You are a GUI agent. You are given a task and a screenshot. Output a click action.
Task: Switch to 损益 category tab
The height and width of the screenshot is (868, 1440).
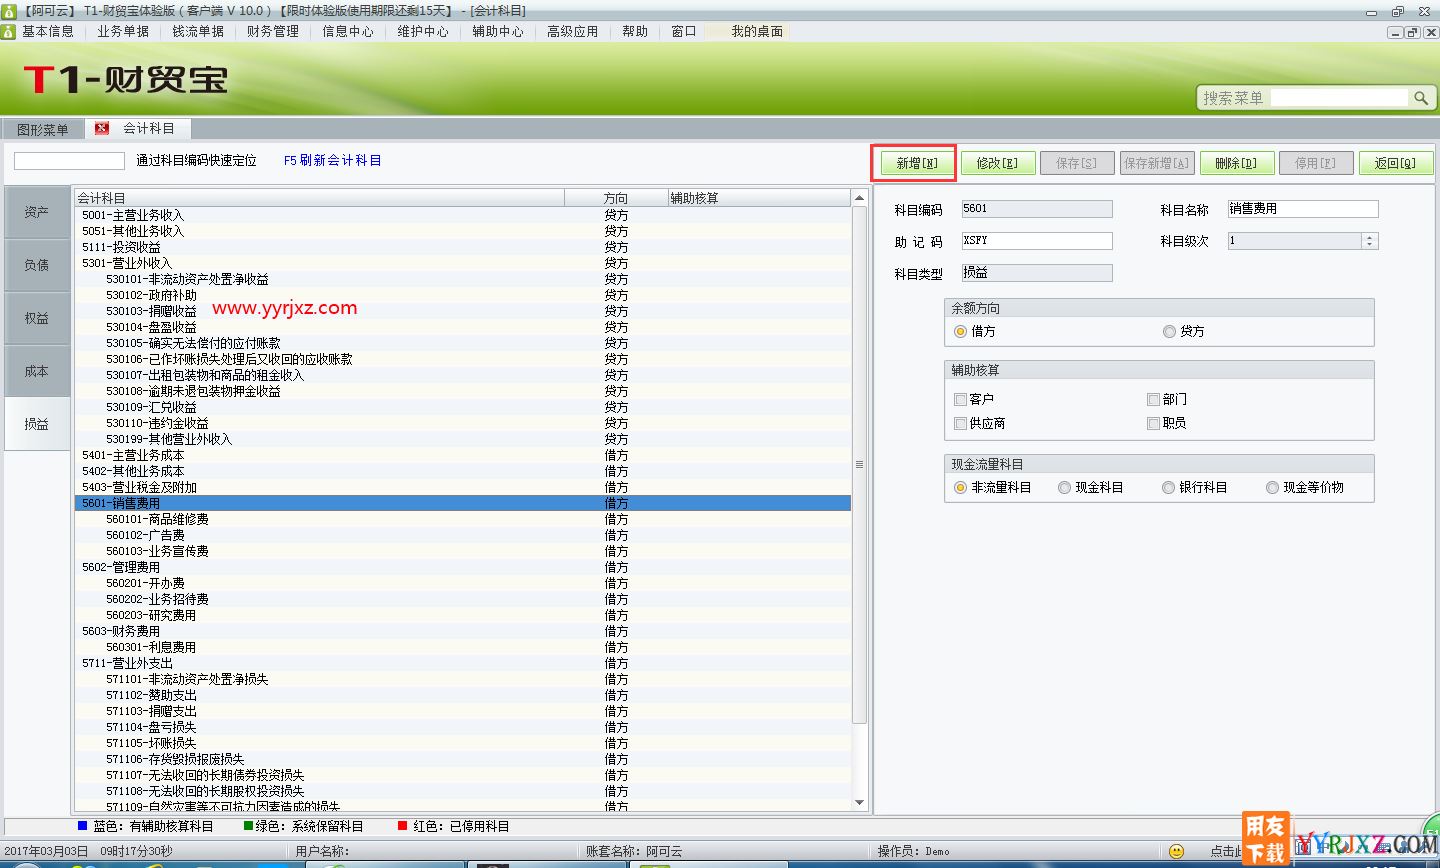(x=37, y=424)
